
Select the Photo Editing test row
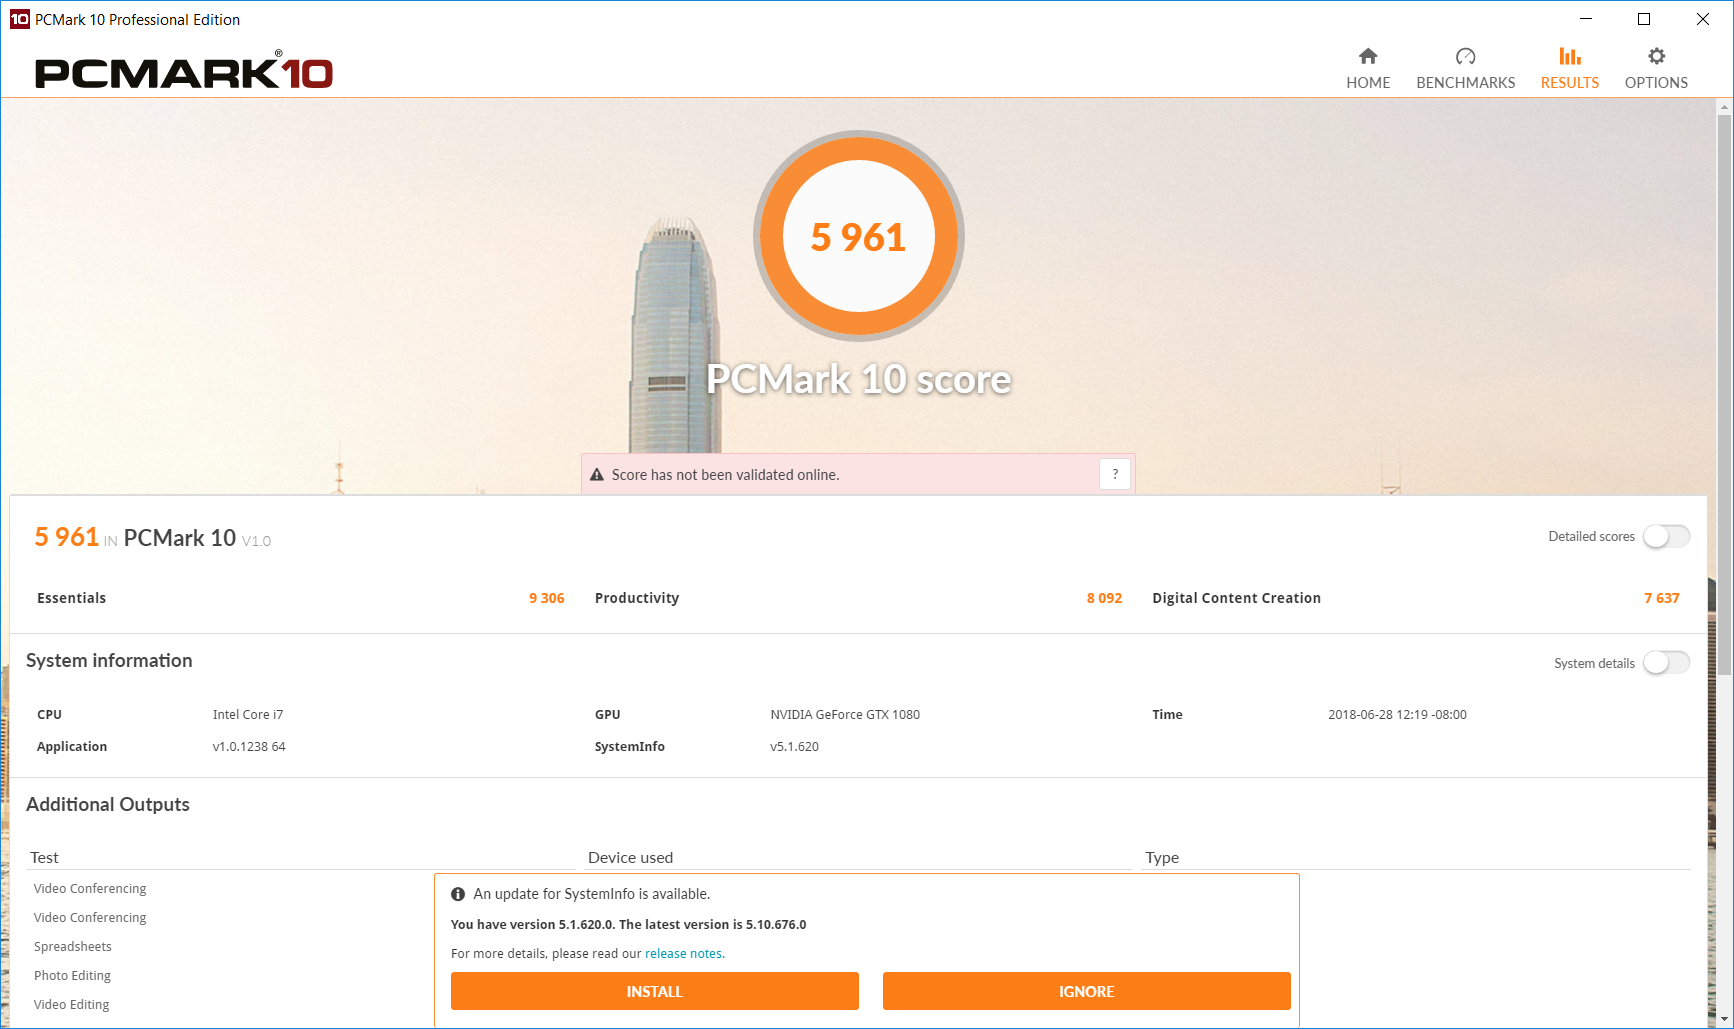pos(72,976)
